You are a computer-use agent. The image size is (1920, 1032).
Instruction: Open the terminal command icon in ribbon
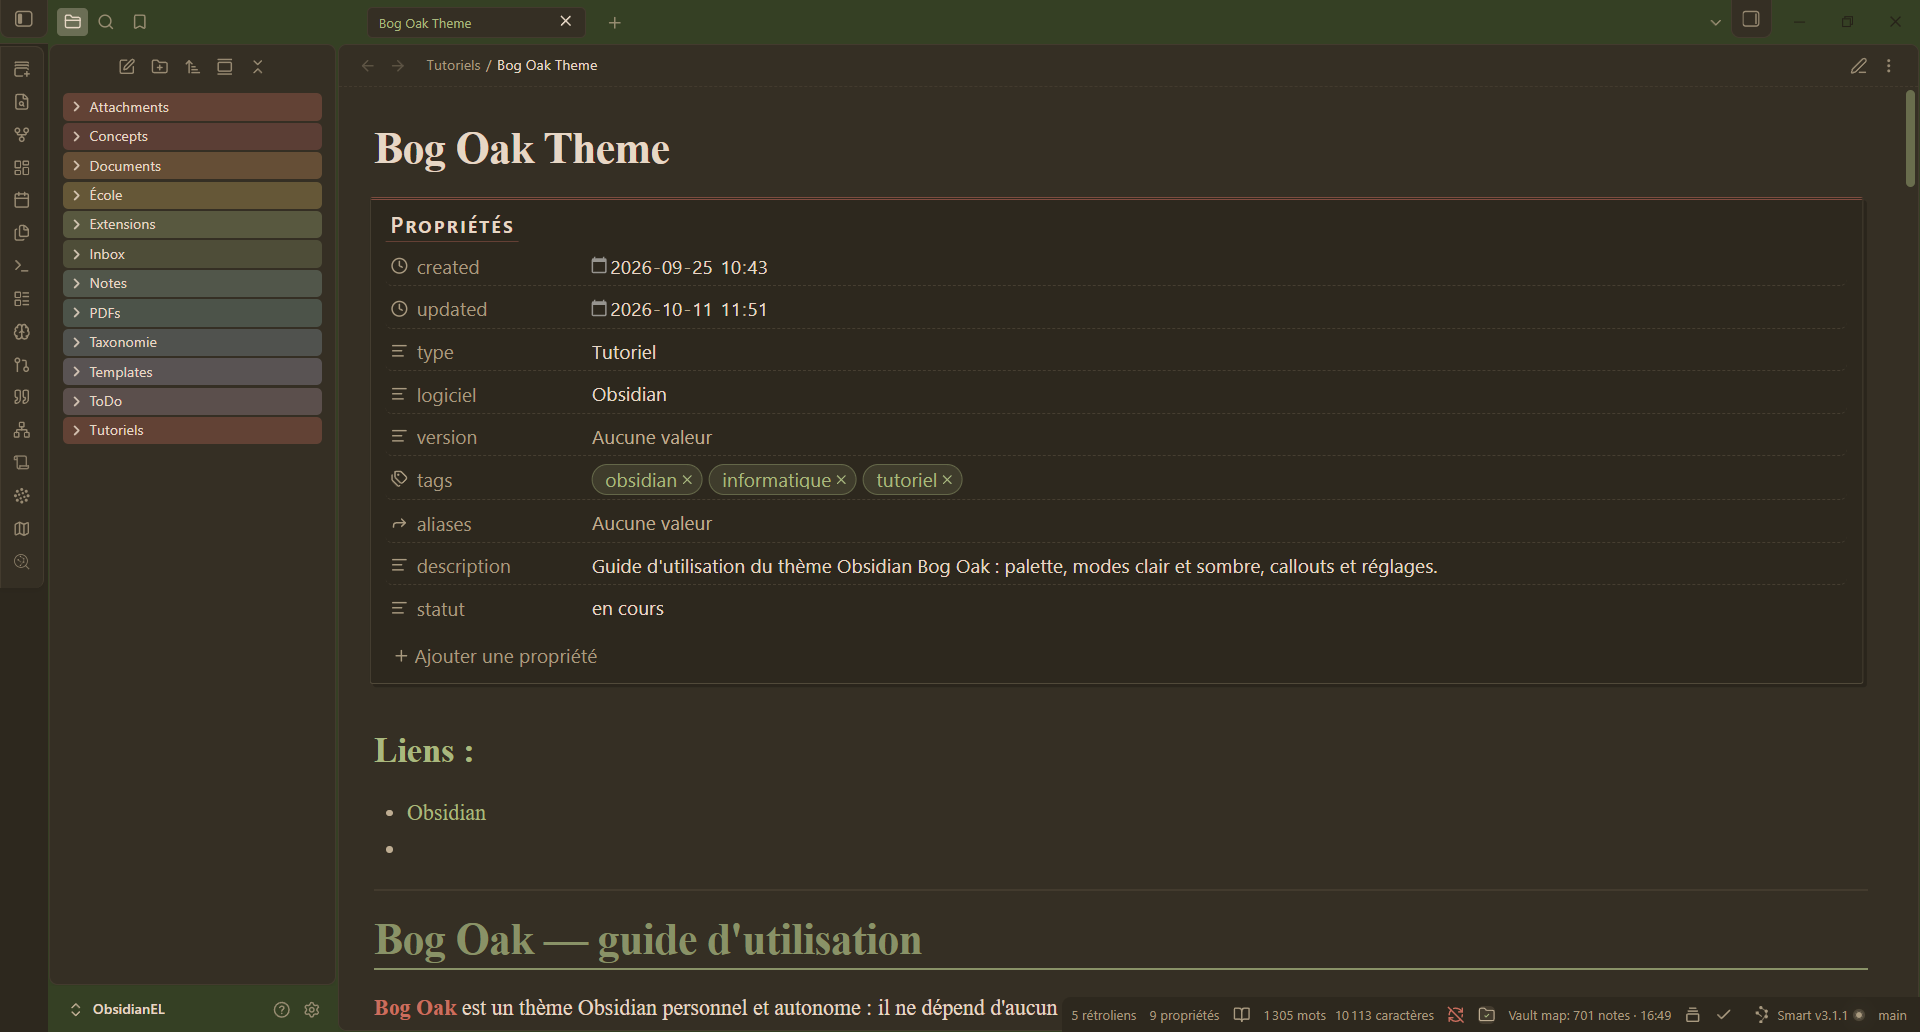coord(22,266)
